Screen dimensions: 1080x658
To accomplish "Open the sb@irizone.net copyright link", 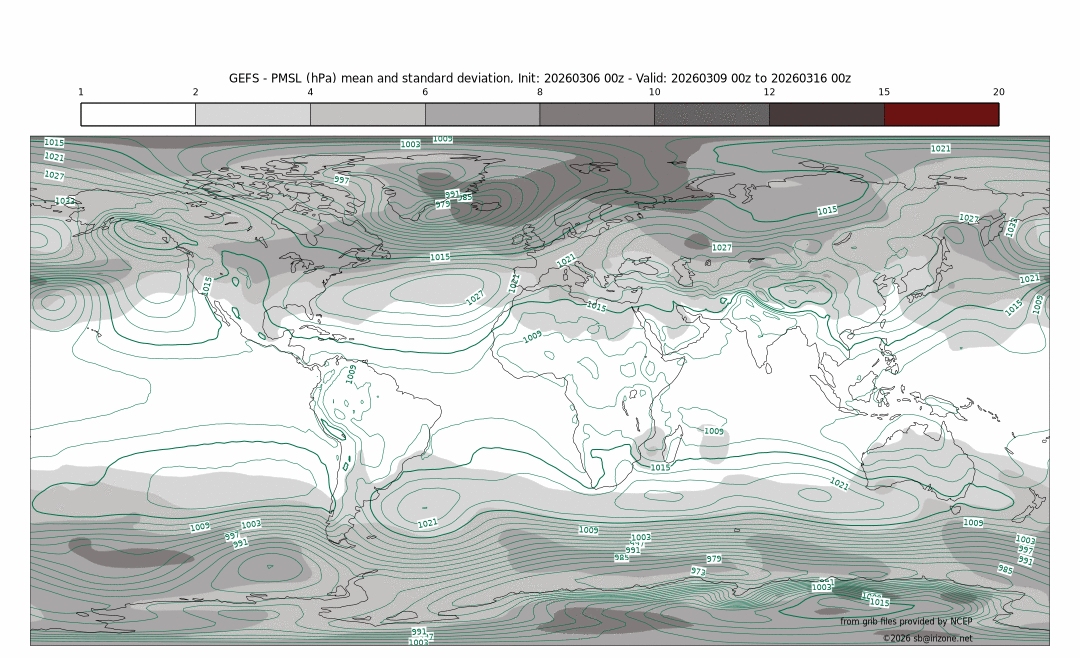I will tap(926, 637).
